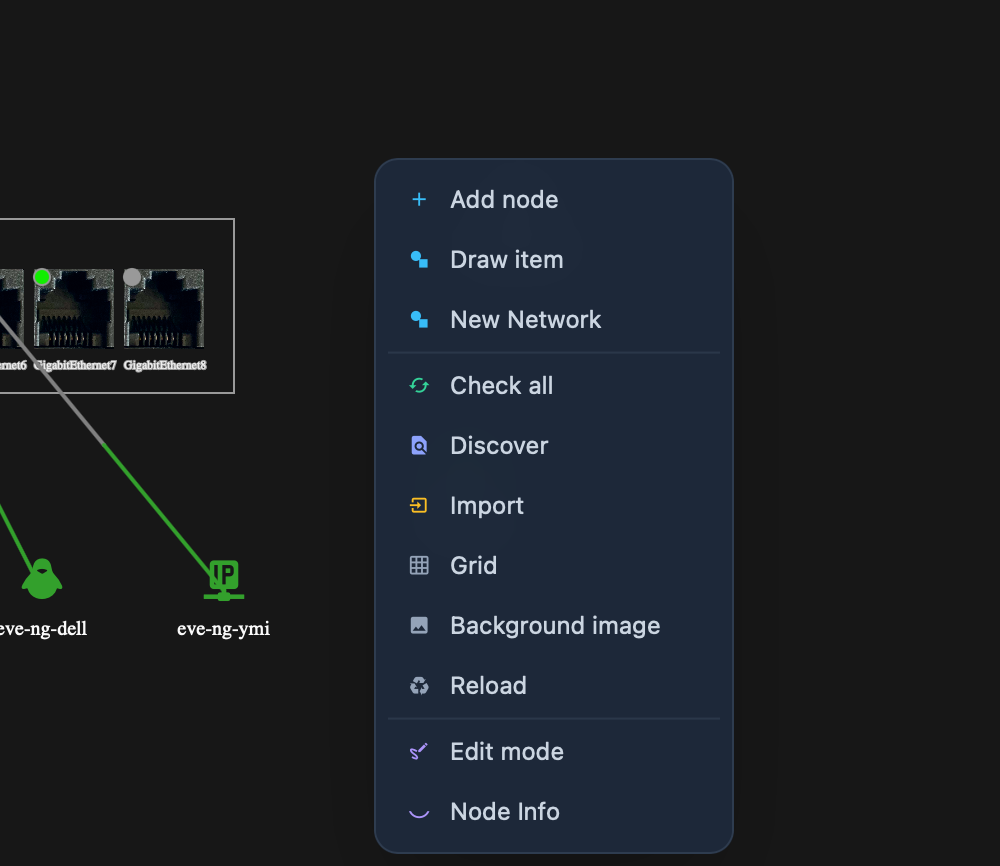Switch to Edit mode from the menu
The image size is (1000, 866).
tap(554, 751)
